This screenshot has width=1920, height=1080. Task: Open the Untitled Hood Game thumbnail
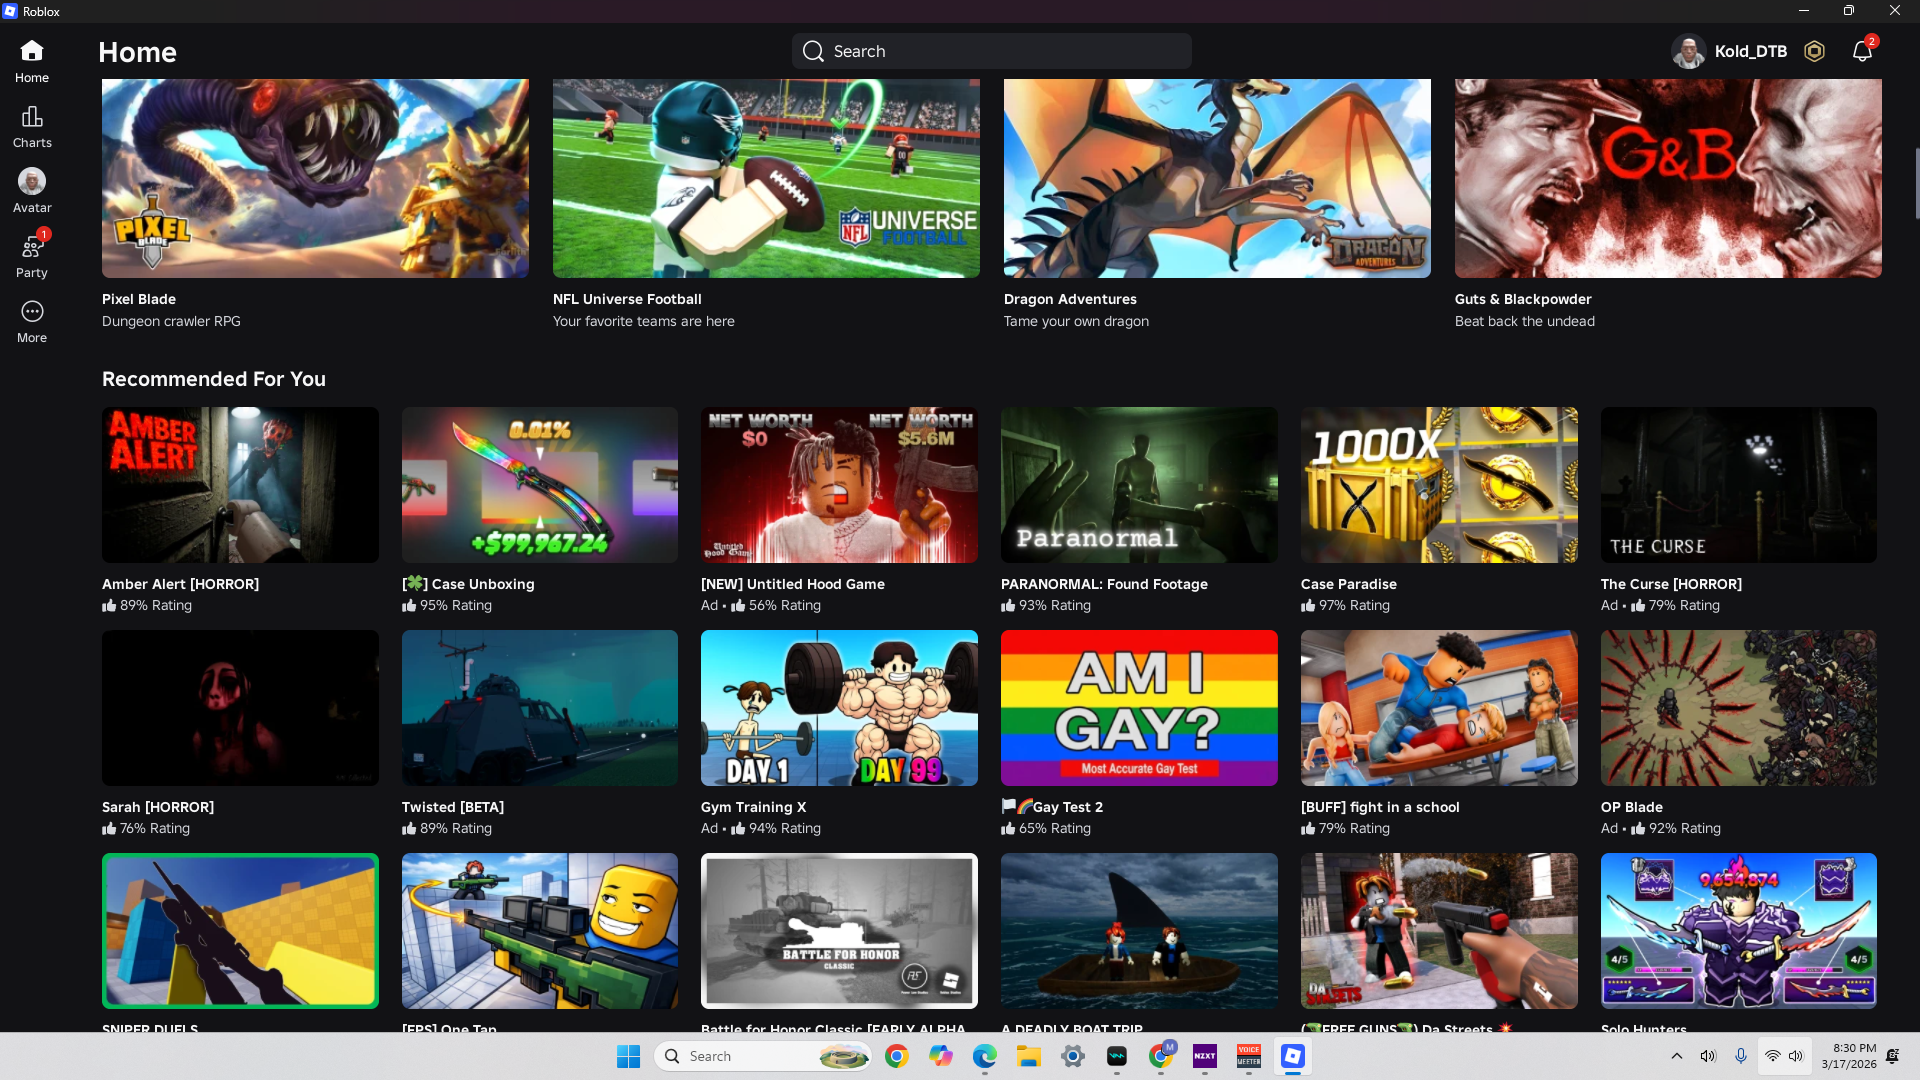839,485
